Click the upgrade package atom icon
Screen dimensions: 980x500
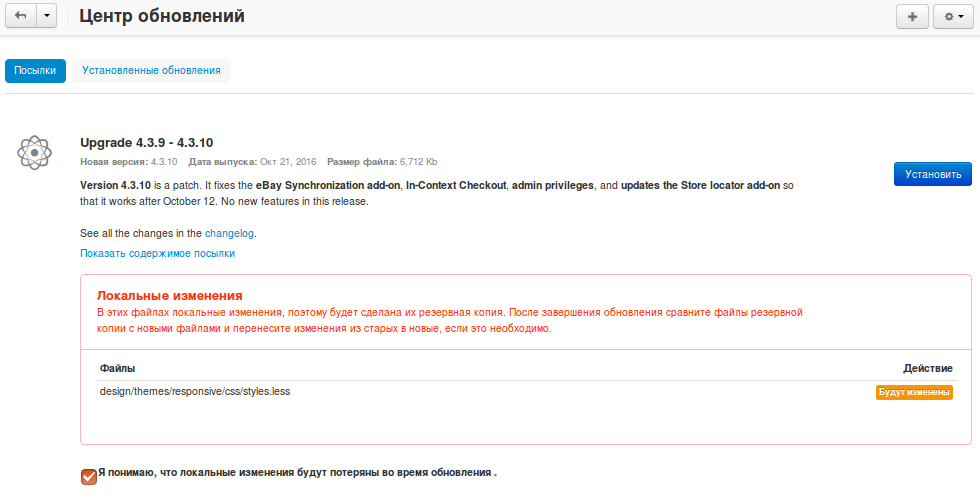pyautogui.click(x=34, y=152)
